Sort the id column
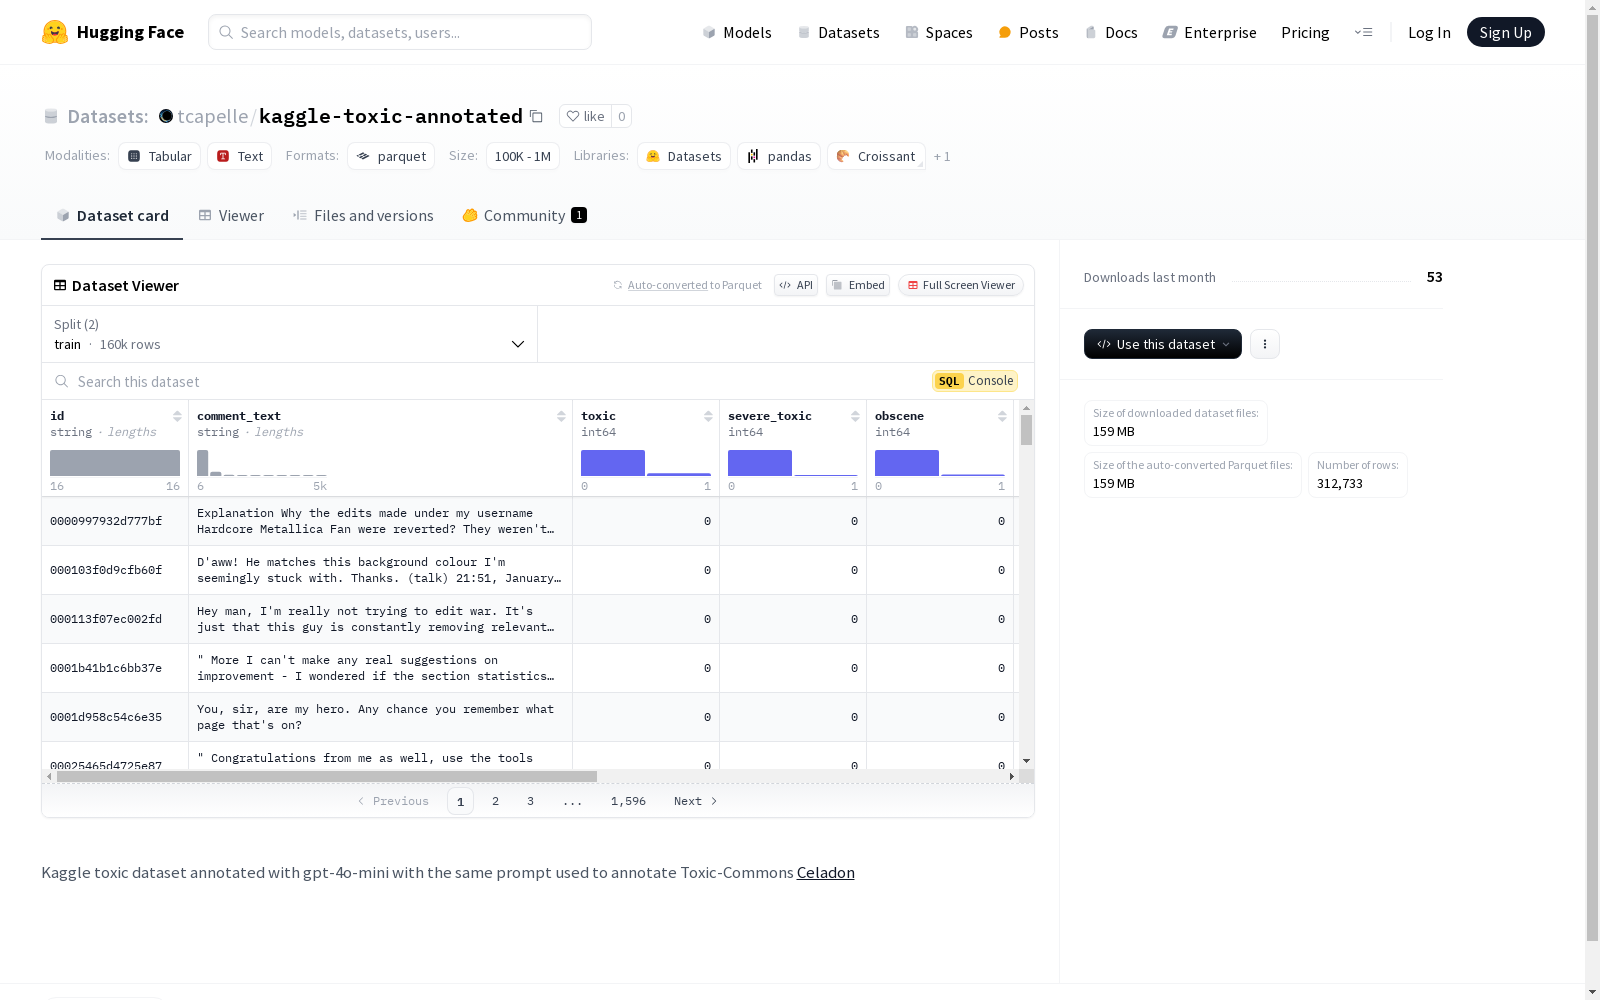Image resolution: width=1600 pixels, height=1000 pixels. (177, 416)
